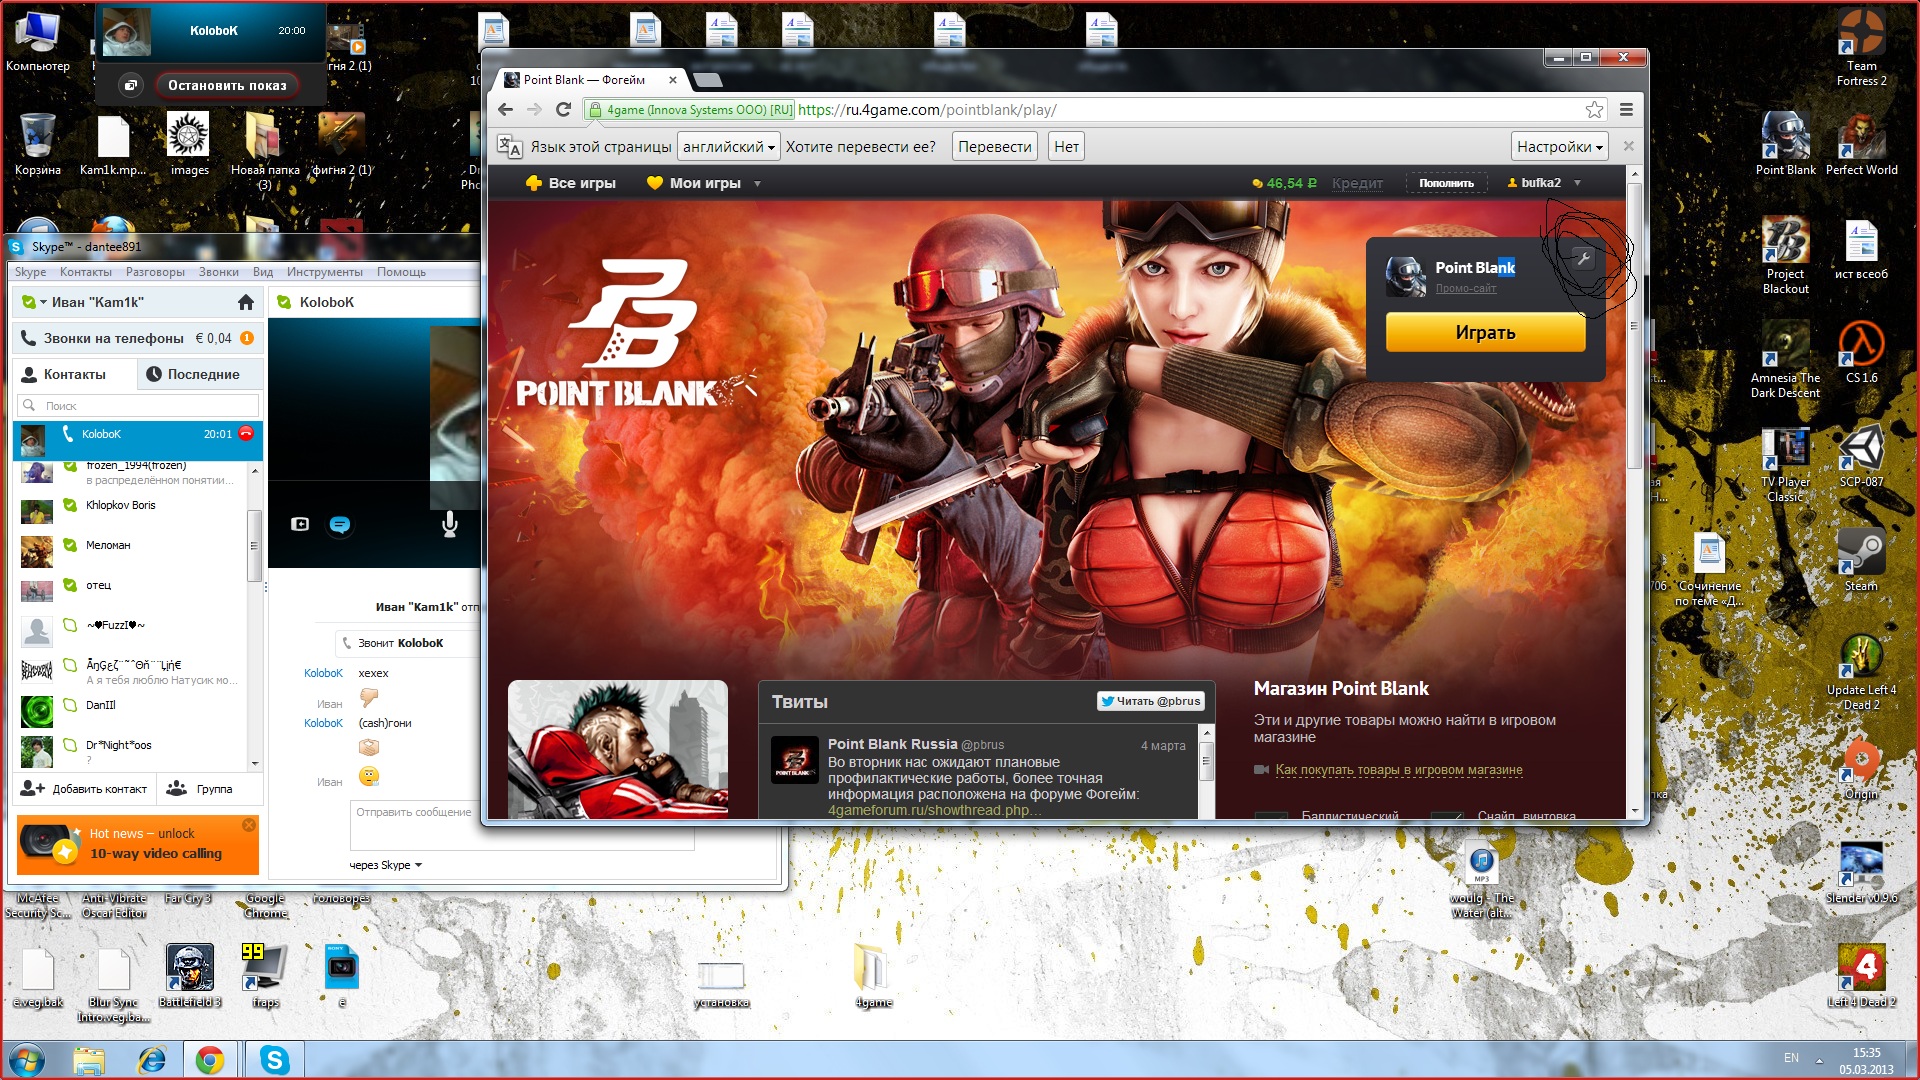This screenshot has height=1080, width=1920.
Task: Click Skype message input field
Action: 522,825
